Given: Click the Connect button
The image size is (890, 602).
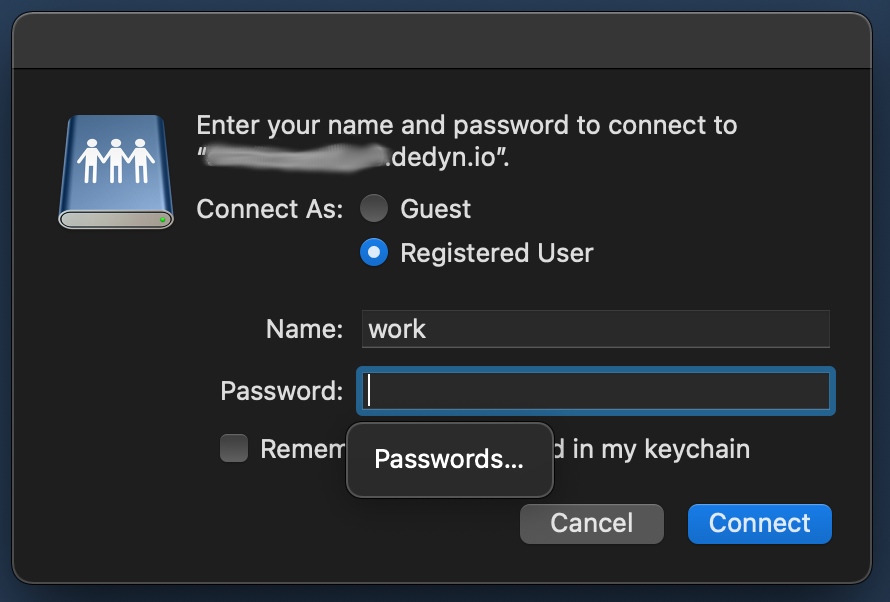Looking at the screenshot, I should pos(759,523).
